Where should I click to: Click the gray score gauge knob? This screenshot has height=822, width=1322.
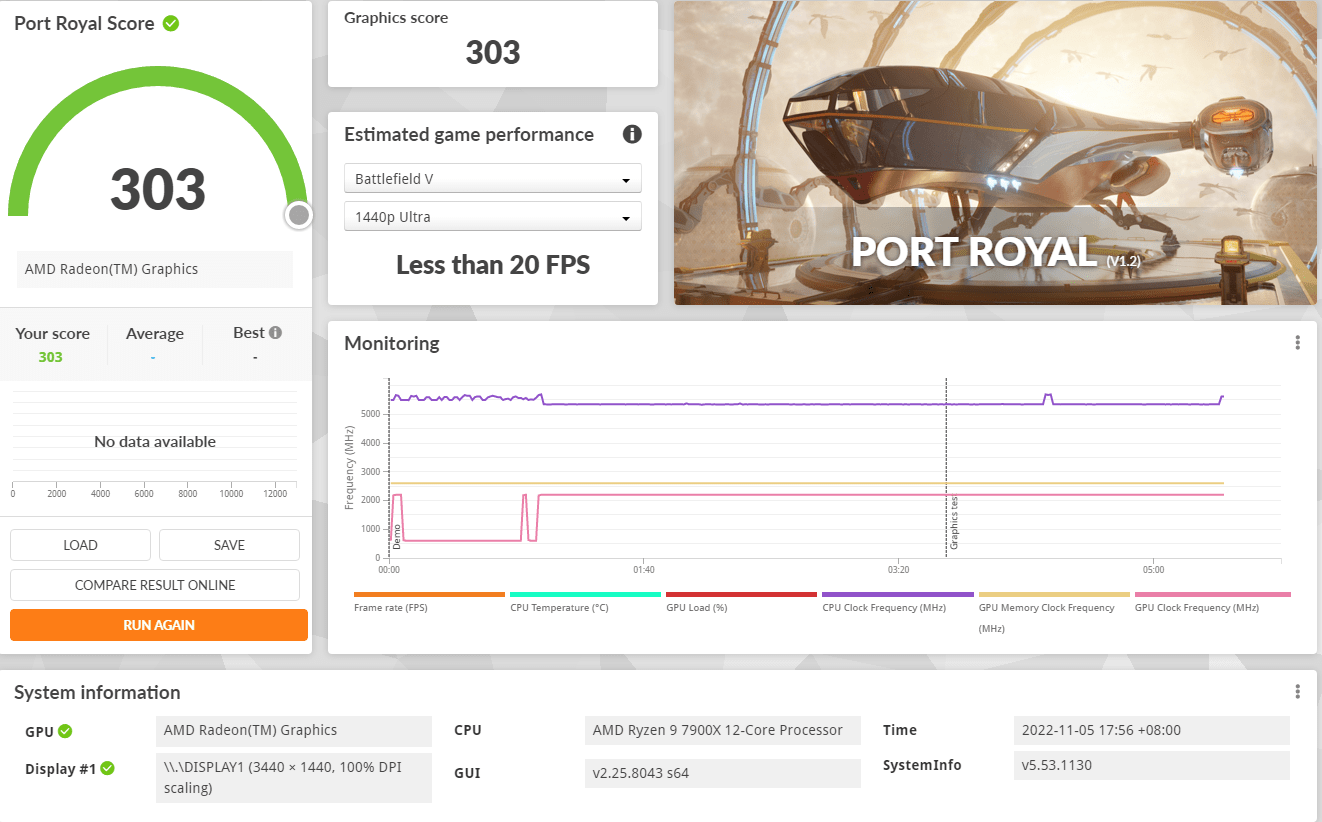tap(298, 215)
